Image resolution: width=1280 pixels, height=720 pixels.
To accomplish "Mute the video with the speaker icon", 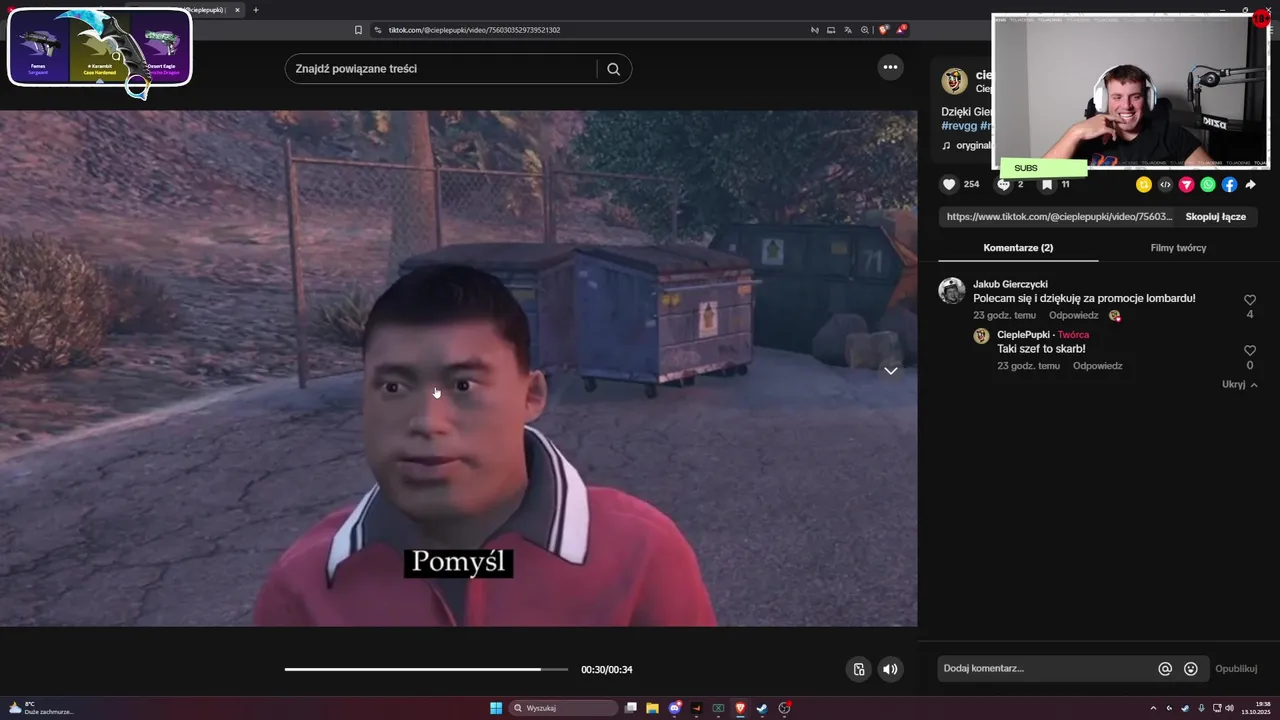I will coord(890,669).
